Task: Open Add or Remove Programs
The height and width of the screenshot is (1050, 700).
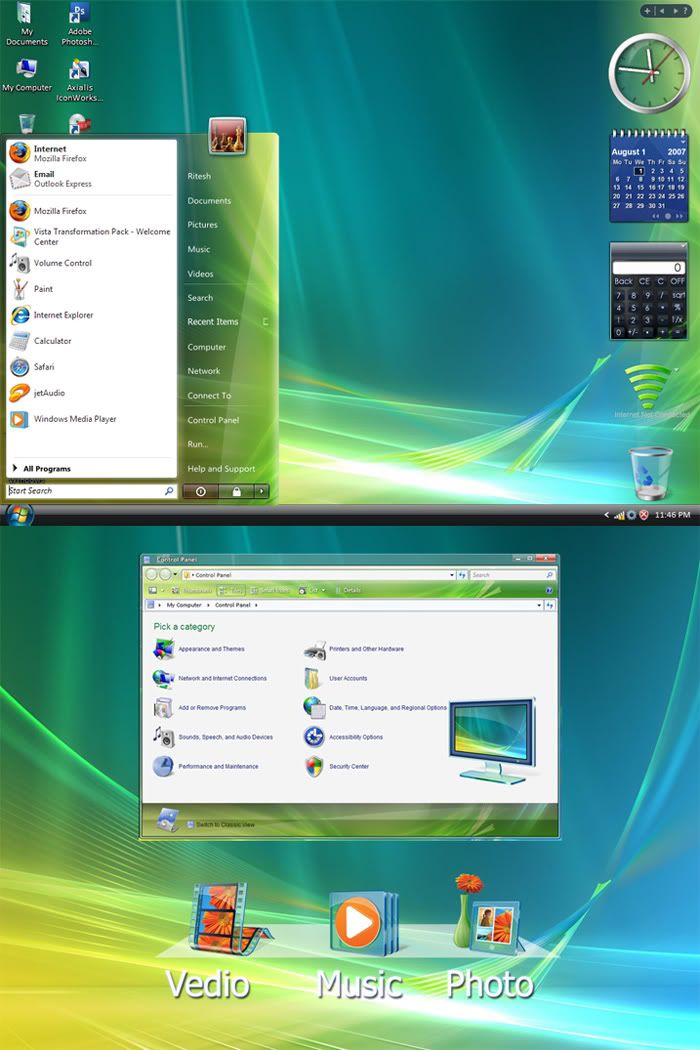Action: [200, 707]
